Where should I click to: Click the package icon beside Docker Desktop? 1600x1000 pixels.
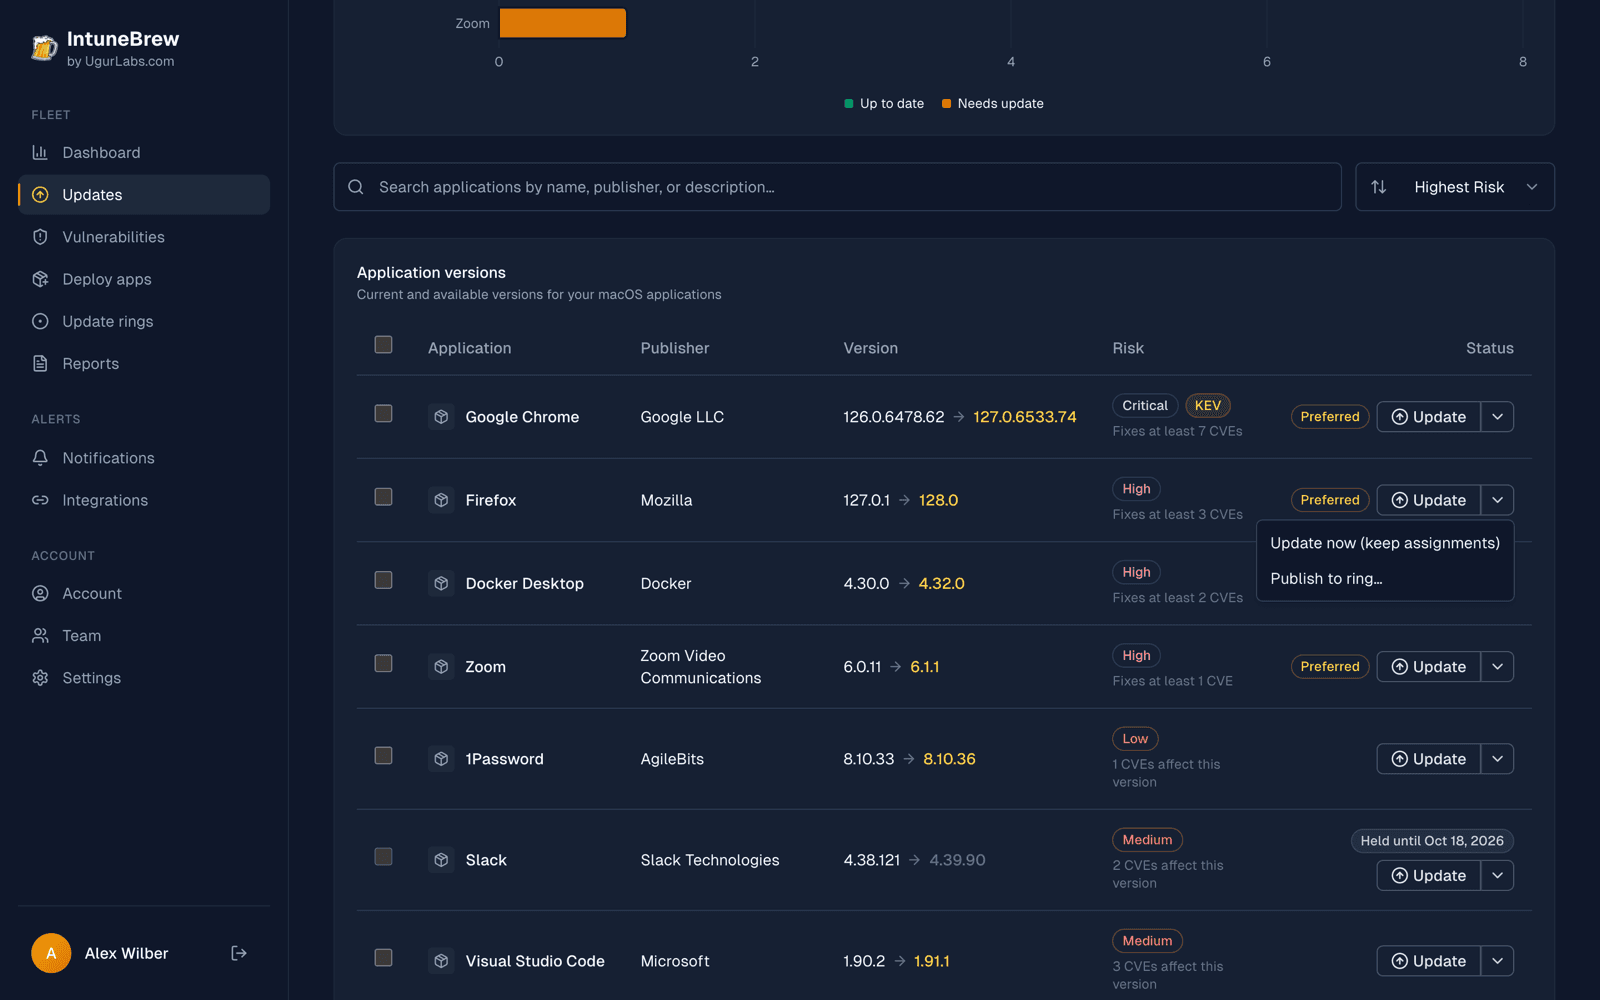click(x=441, y=583)
